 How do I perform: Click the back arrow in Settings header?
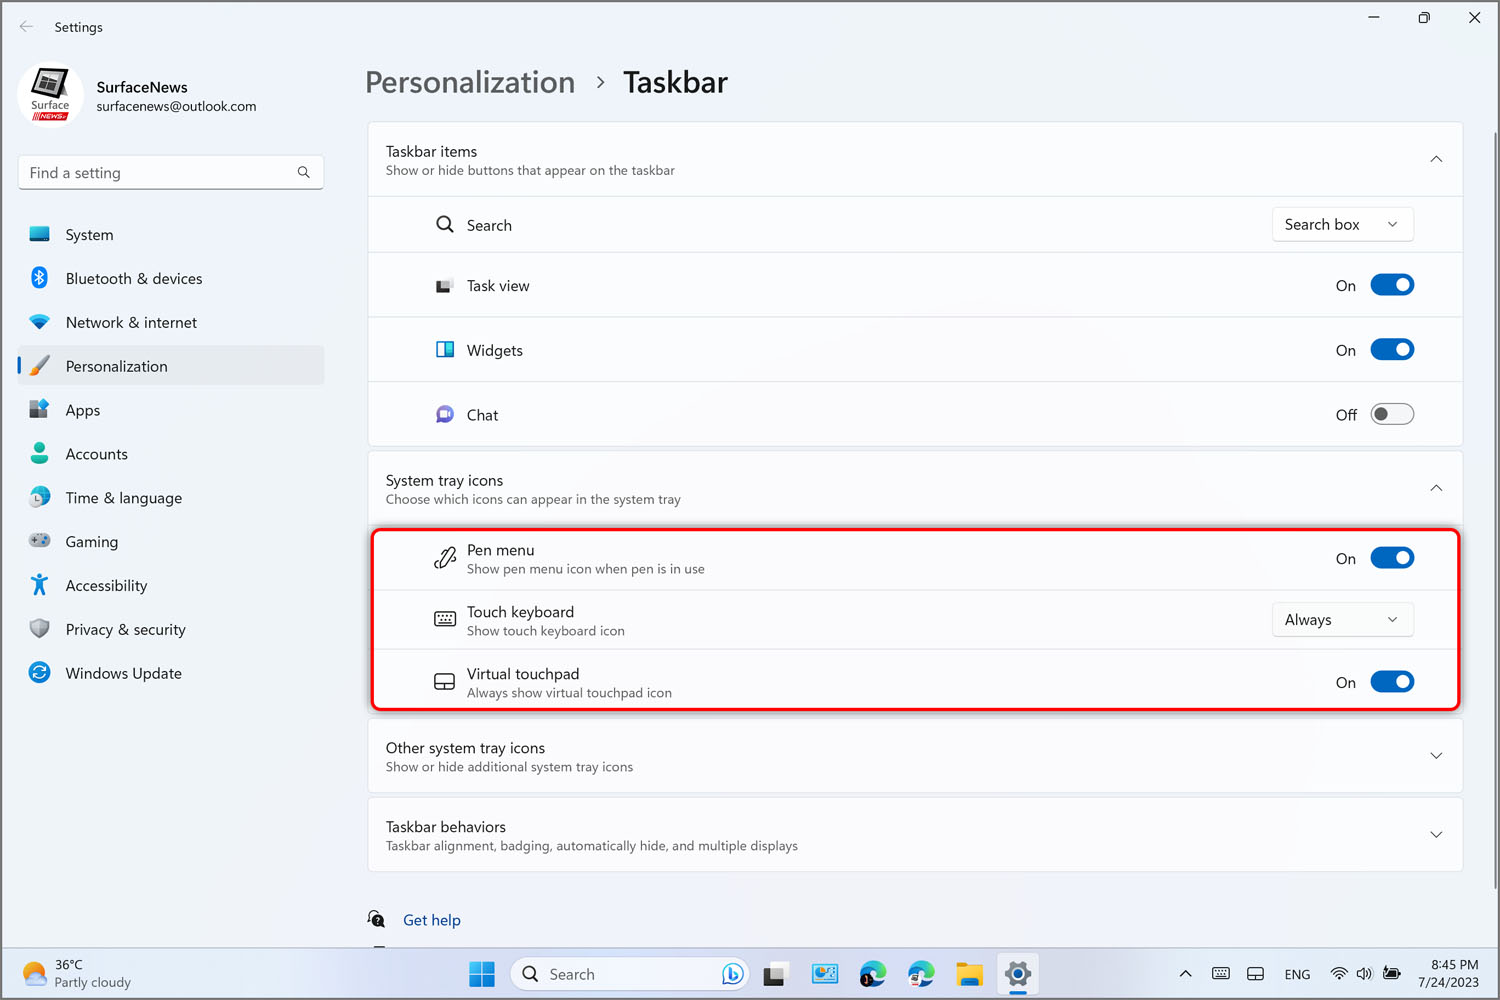coord(27,27)
